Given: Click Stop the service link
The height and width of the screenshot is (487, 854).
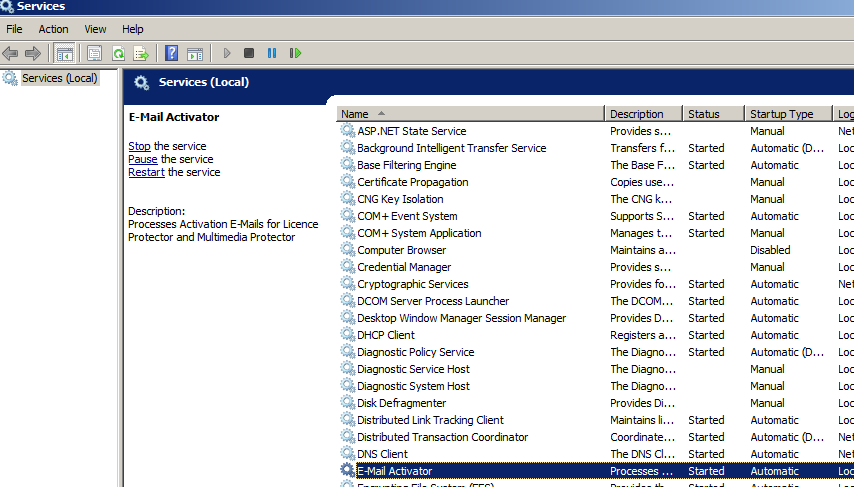Looking at the screenshot, I should [x=139, y=146].
